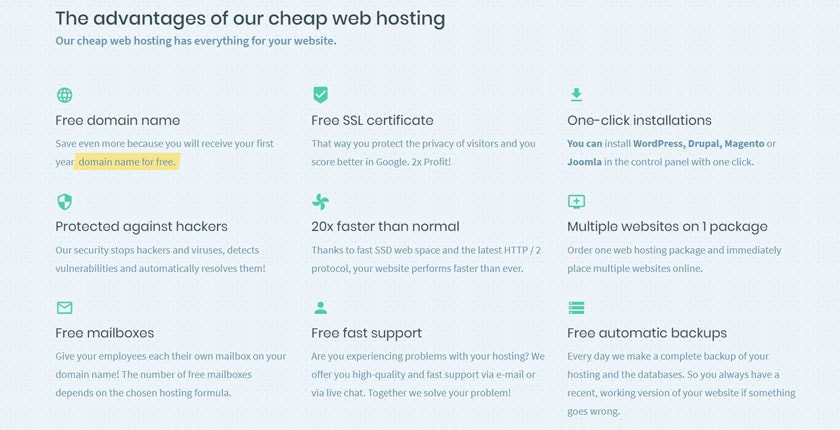Click the main 'advantages of our cheap web hosting' title
Viewport: 840px width, 430px height.
point(250,19)
